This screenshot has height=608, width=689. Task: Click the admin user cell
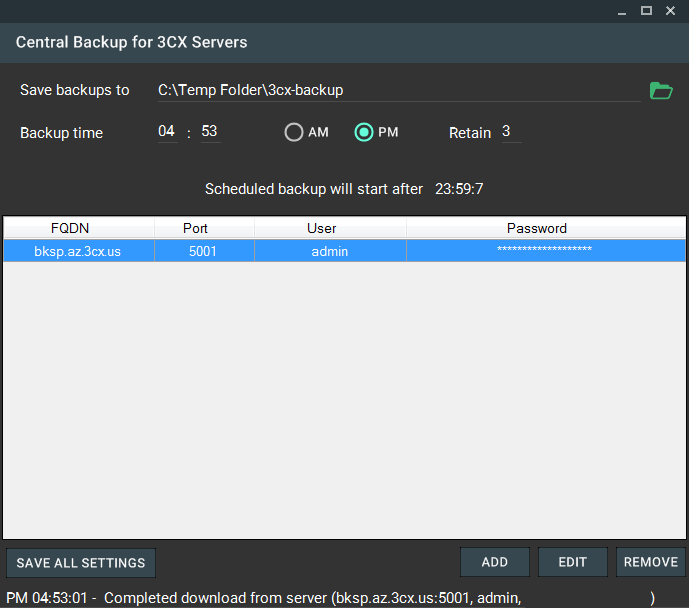pos(330,251)
